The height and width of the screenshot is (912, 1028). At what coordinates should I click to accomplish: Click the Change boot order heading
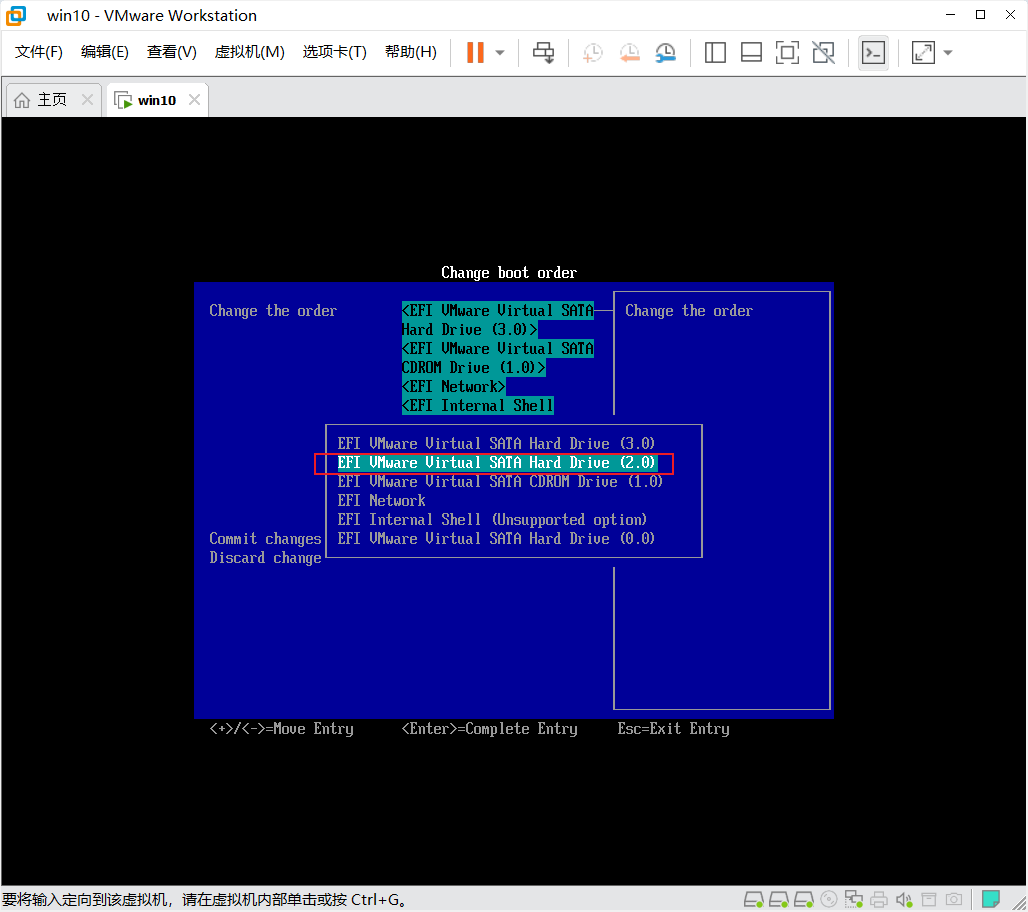pos(509,273)
